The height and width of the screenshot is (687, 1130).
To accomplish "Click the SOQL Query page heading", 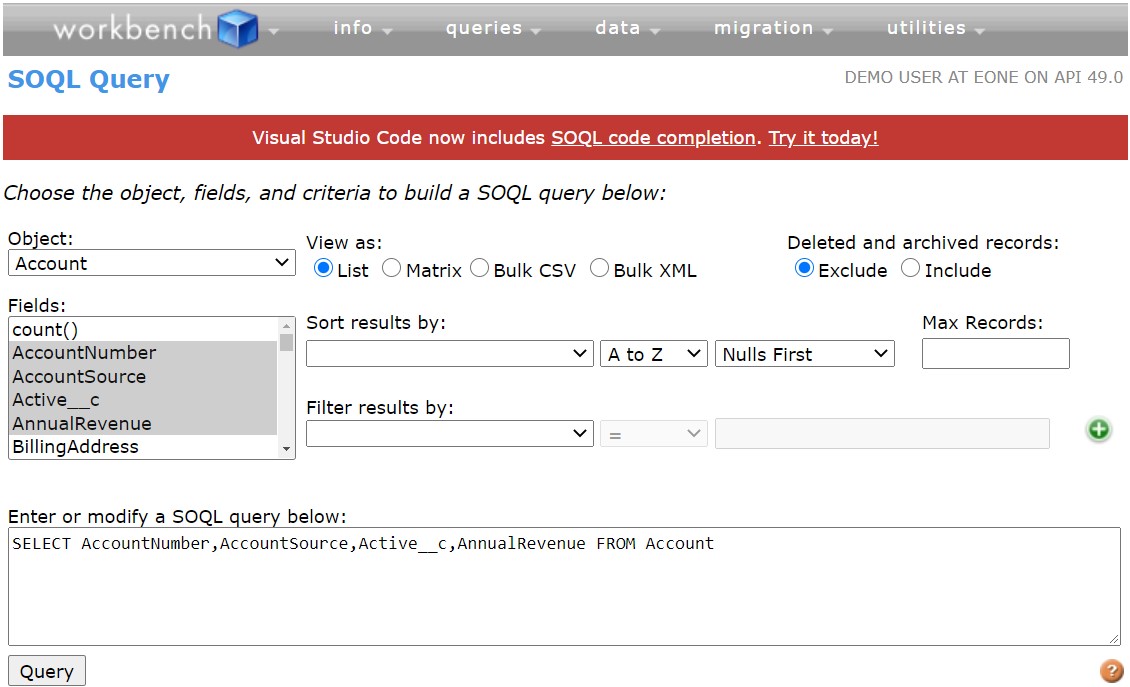I will [x=89, y=79].
